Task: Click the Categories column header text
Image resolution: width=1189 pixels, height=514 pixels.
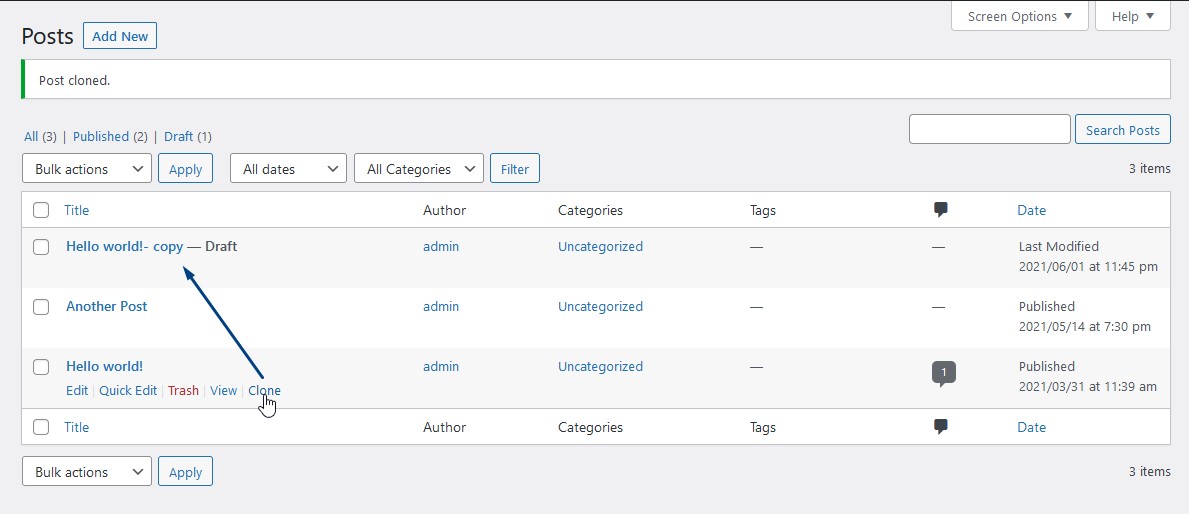Action: pos(590,210)
